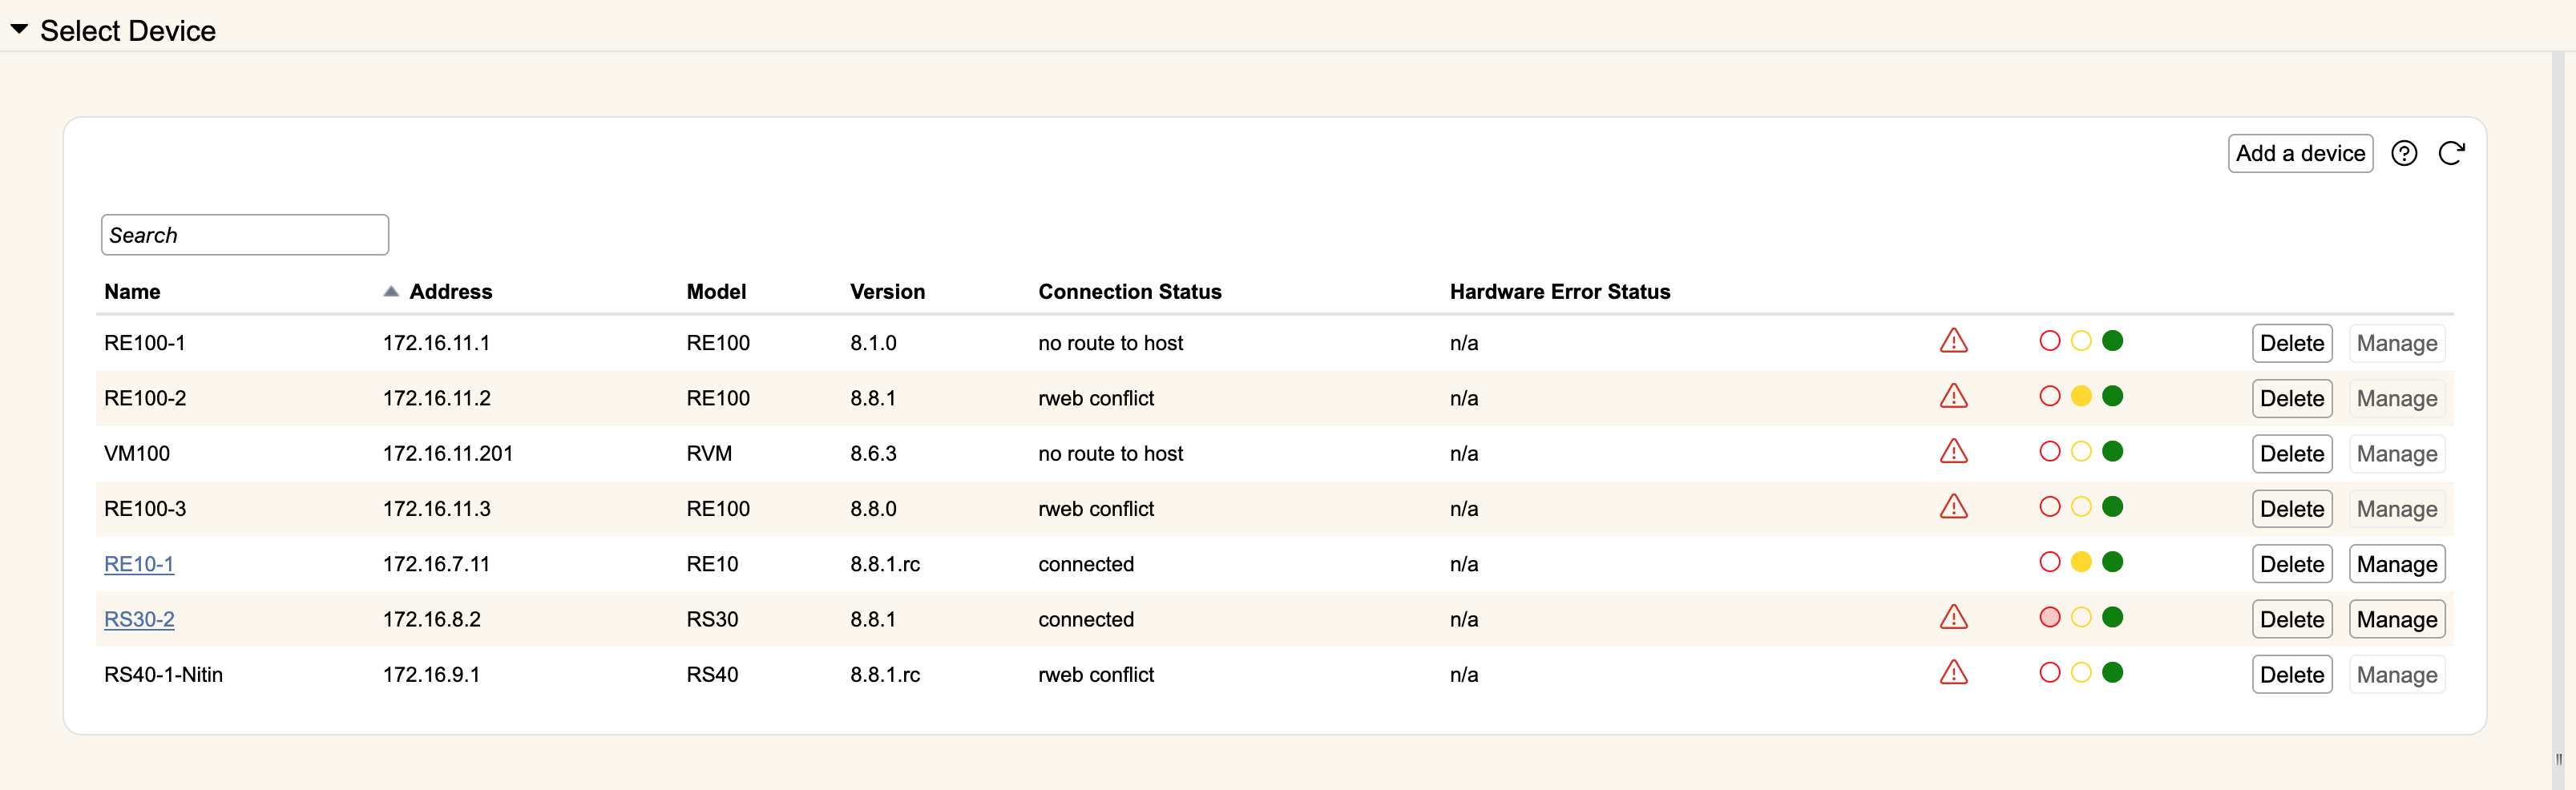
Task: Click red status circle for RE100-1
Action: pos(2050,341)
